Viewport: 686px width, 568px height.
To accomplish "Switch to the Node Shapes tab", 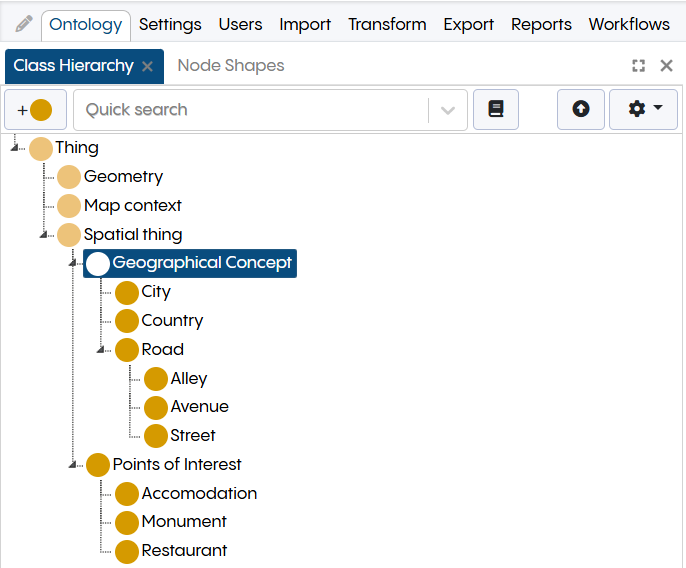I will pyautogui.click(x=231, y=66).
